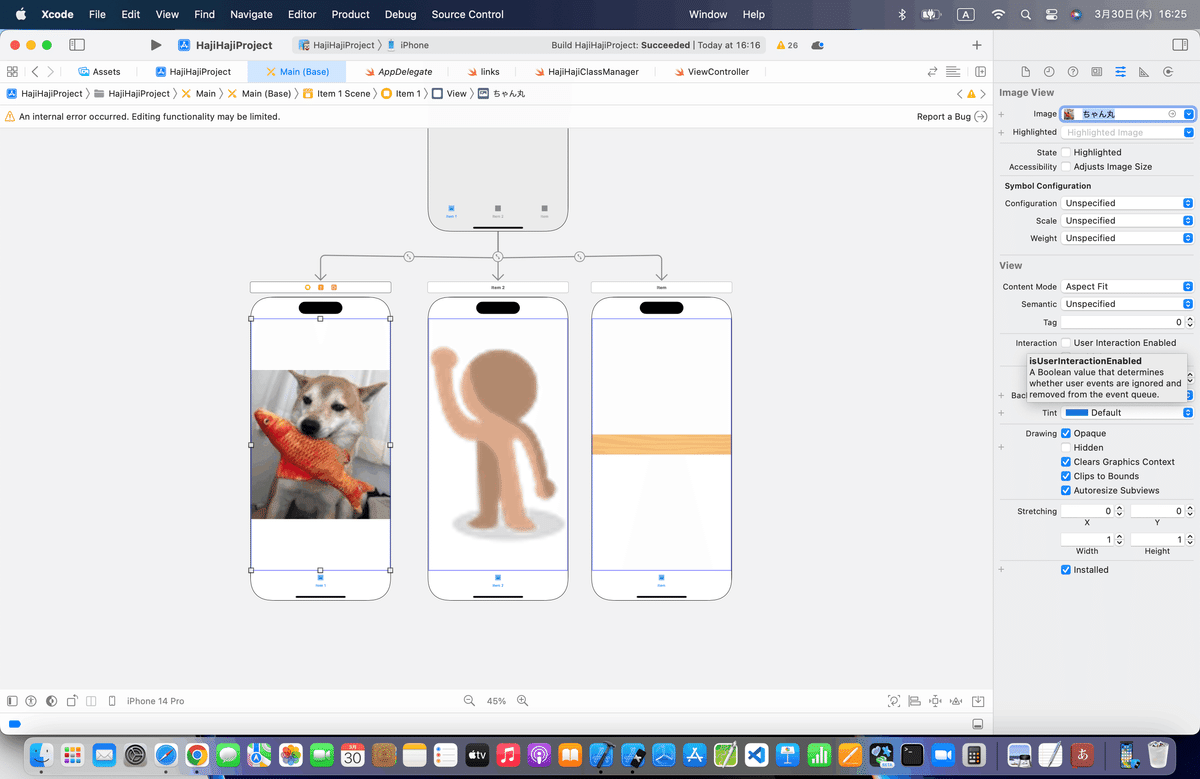Open the symbol Scale dropdown
This screenshot has width=1200, height=779.
coord(1128,221)
